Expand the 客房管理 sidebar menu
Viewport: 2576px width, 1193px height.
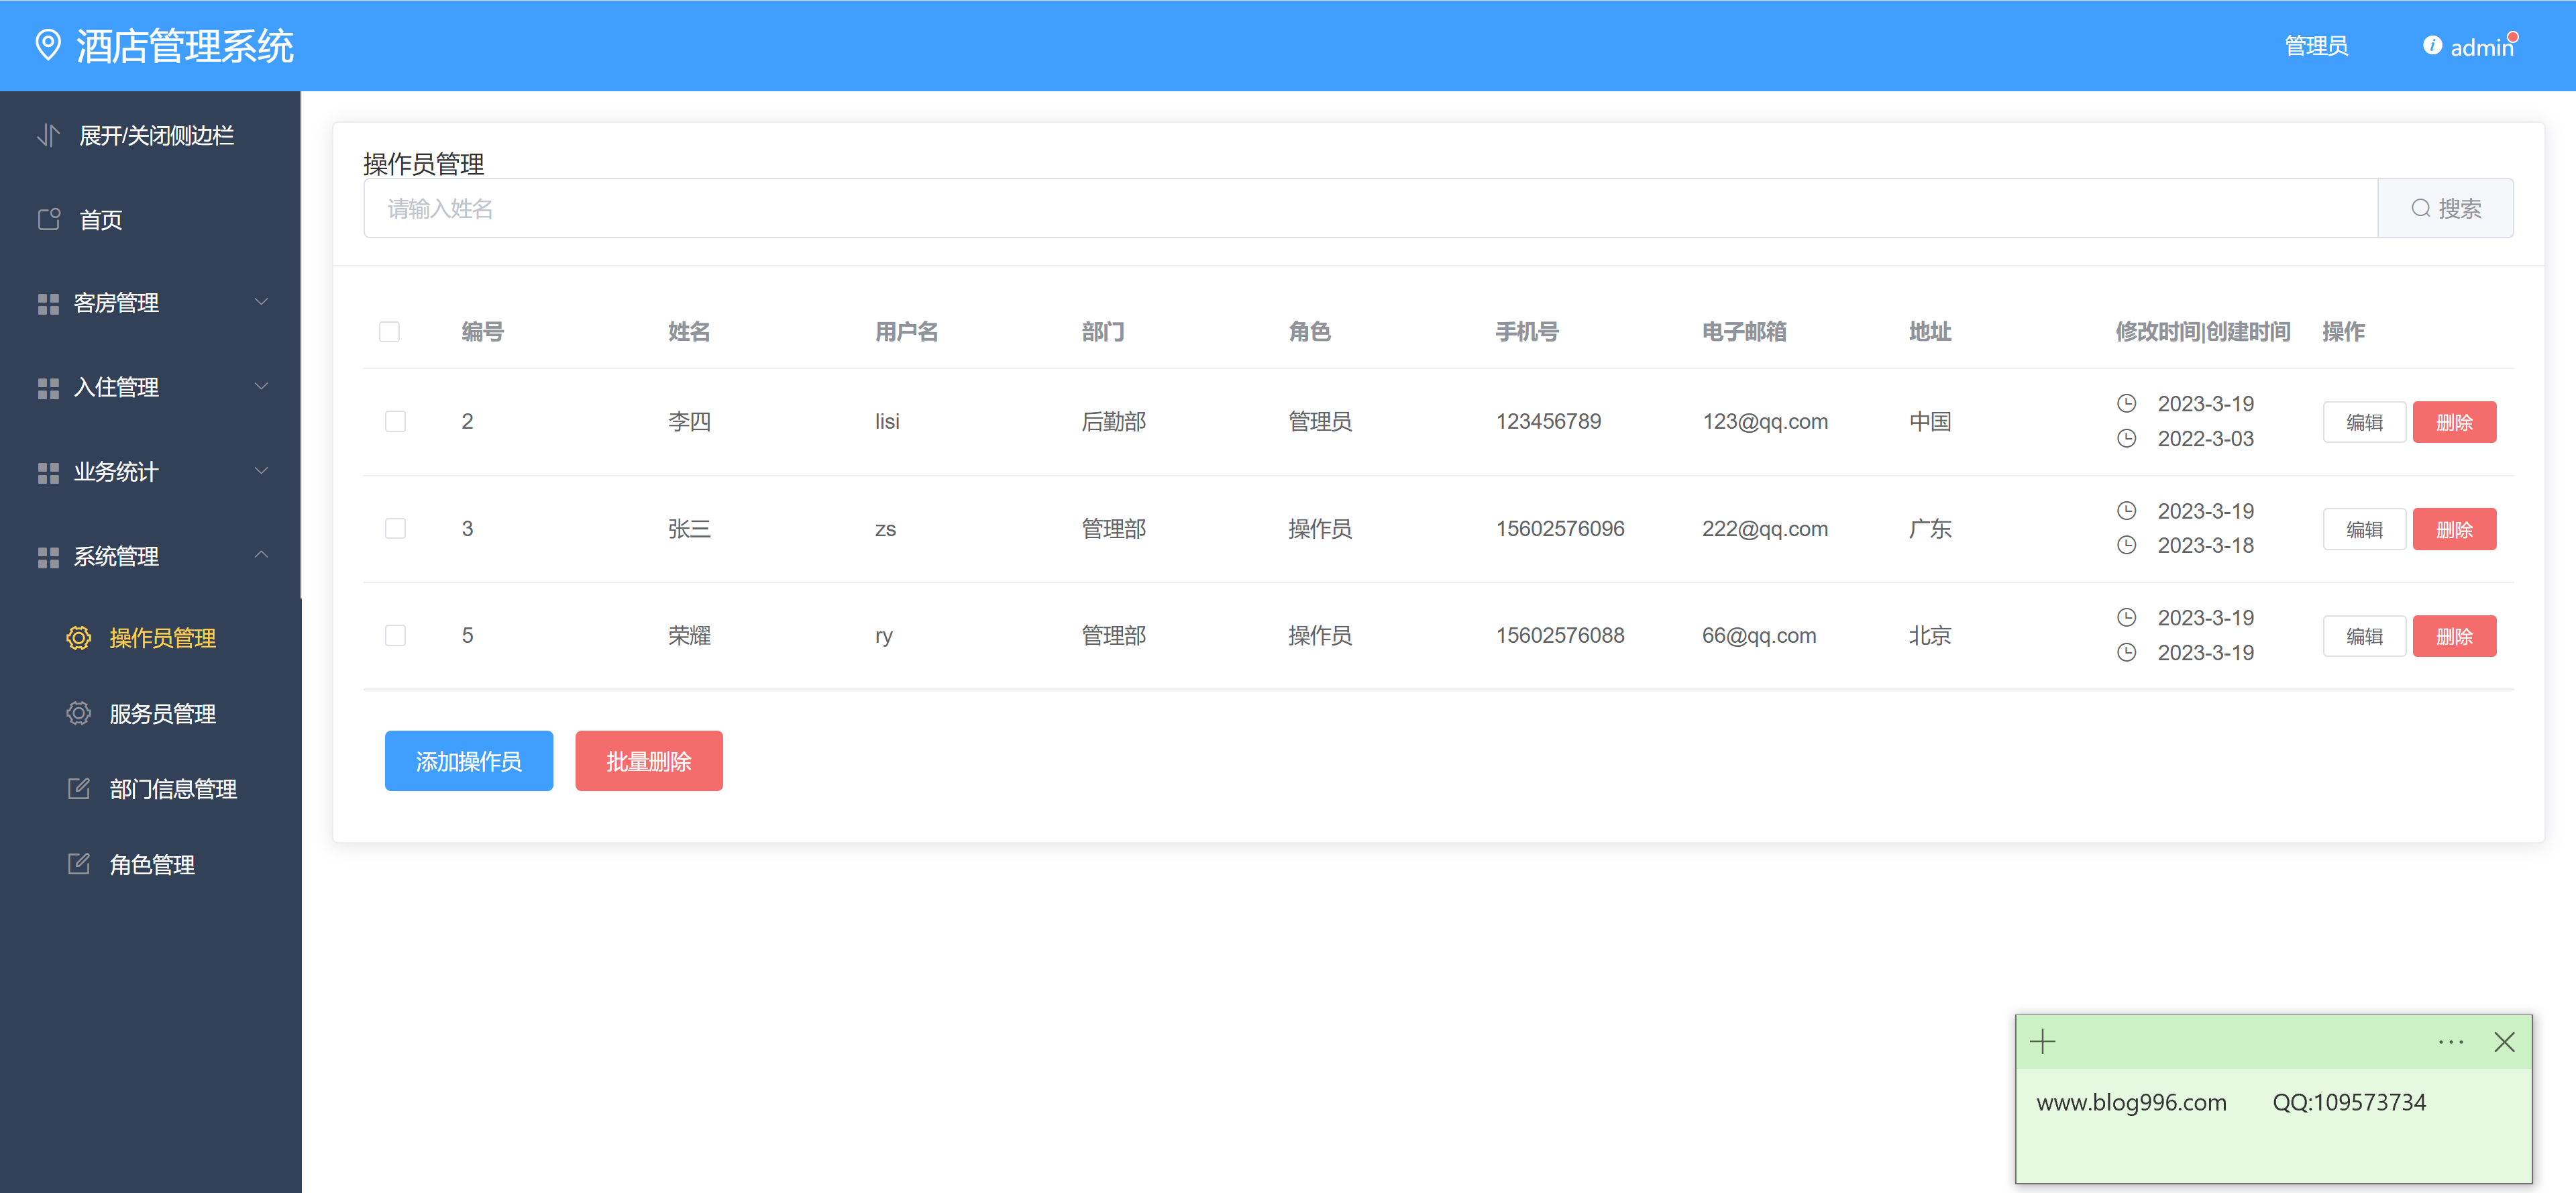click(150, 302)
